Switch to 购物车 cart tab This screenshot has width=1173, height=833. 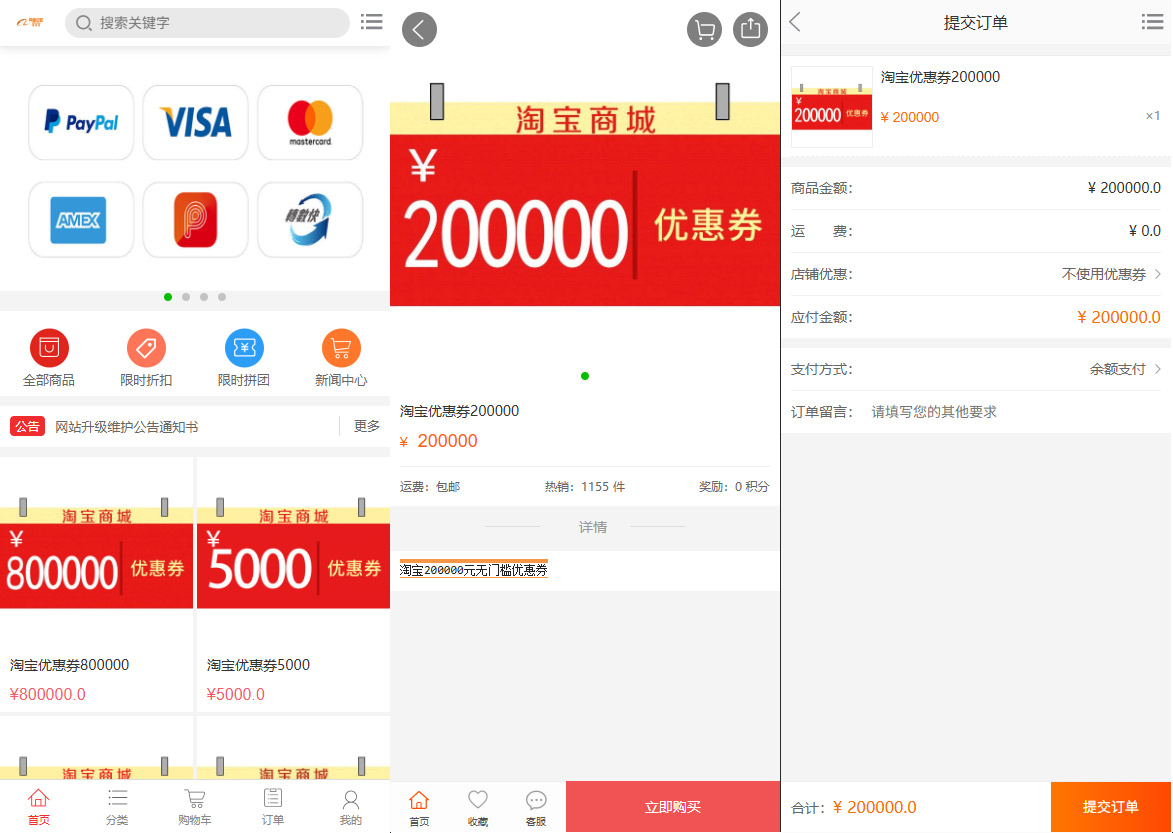(x=195, y=808)
